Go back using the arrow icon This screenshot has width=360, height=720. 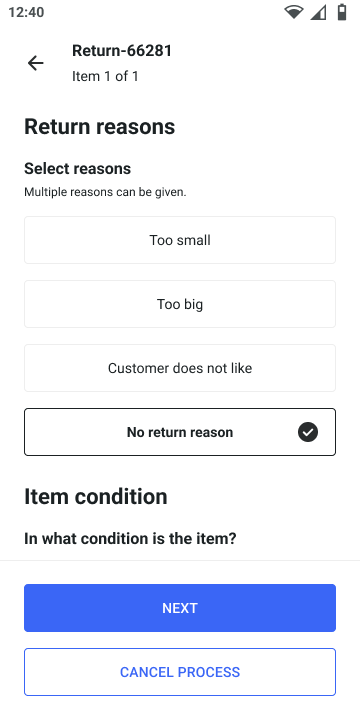[35, 63]
